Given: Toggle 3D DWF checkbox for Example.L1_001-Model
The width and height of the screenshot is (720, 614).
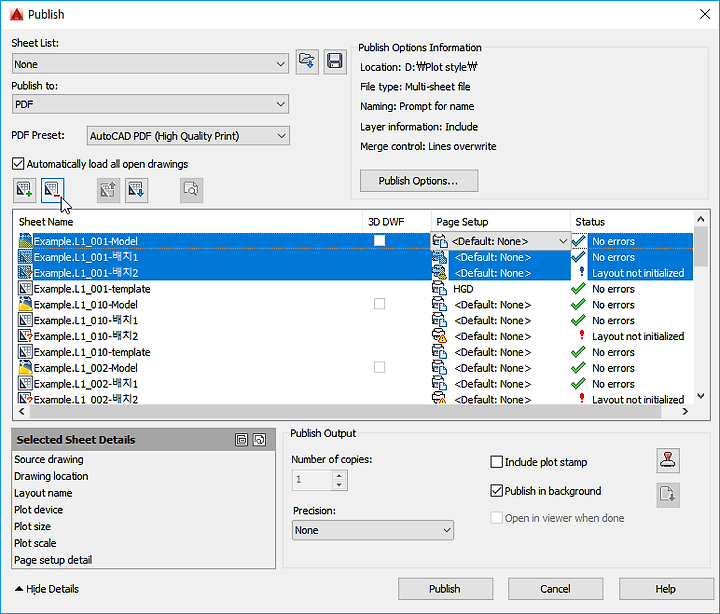Looking at the screenshot, I should tap(379, 240).
